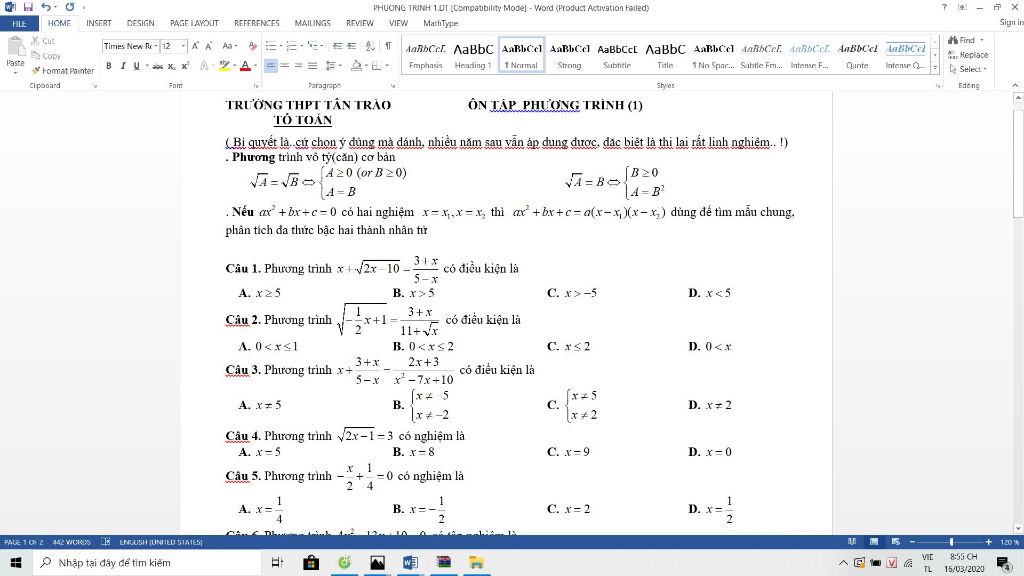
Task: Click the Undo arrow in quick access toolbar
Action: (x=45, y=7)
